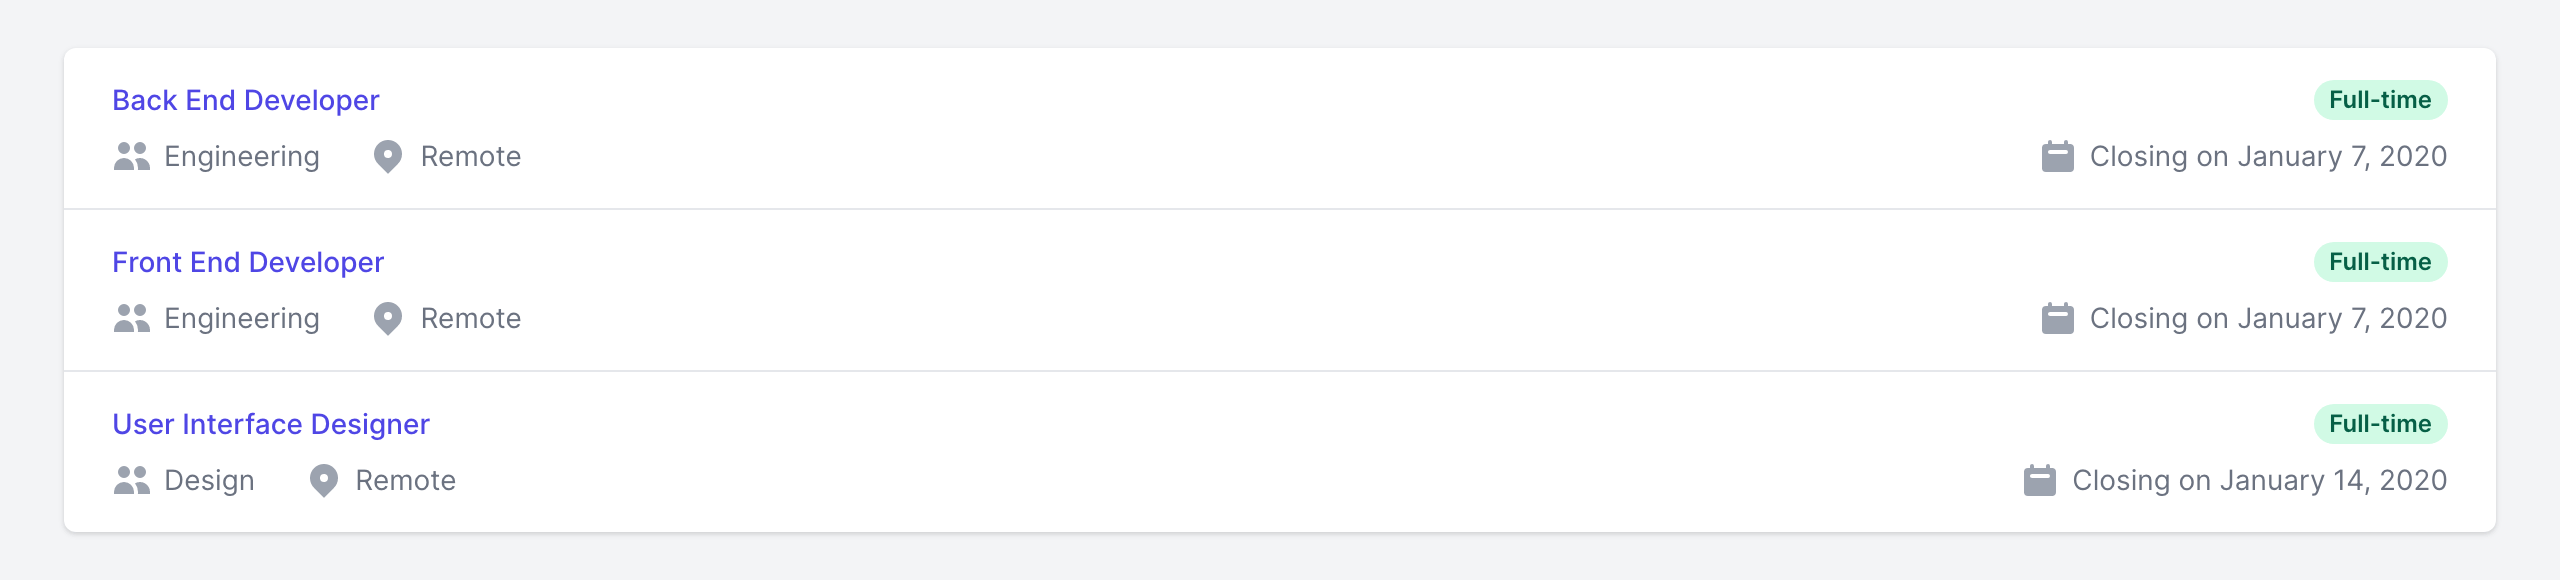Click the people icon beside Engineering in Back End row
The image size is (2560, 580).
tap(131, 157)
